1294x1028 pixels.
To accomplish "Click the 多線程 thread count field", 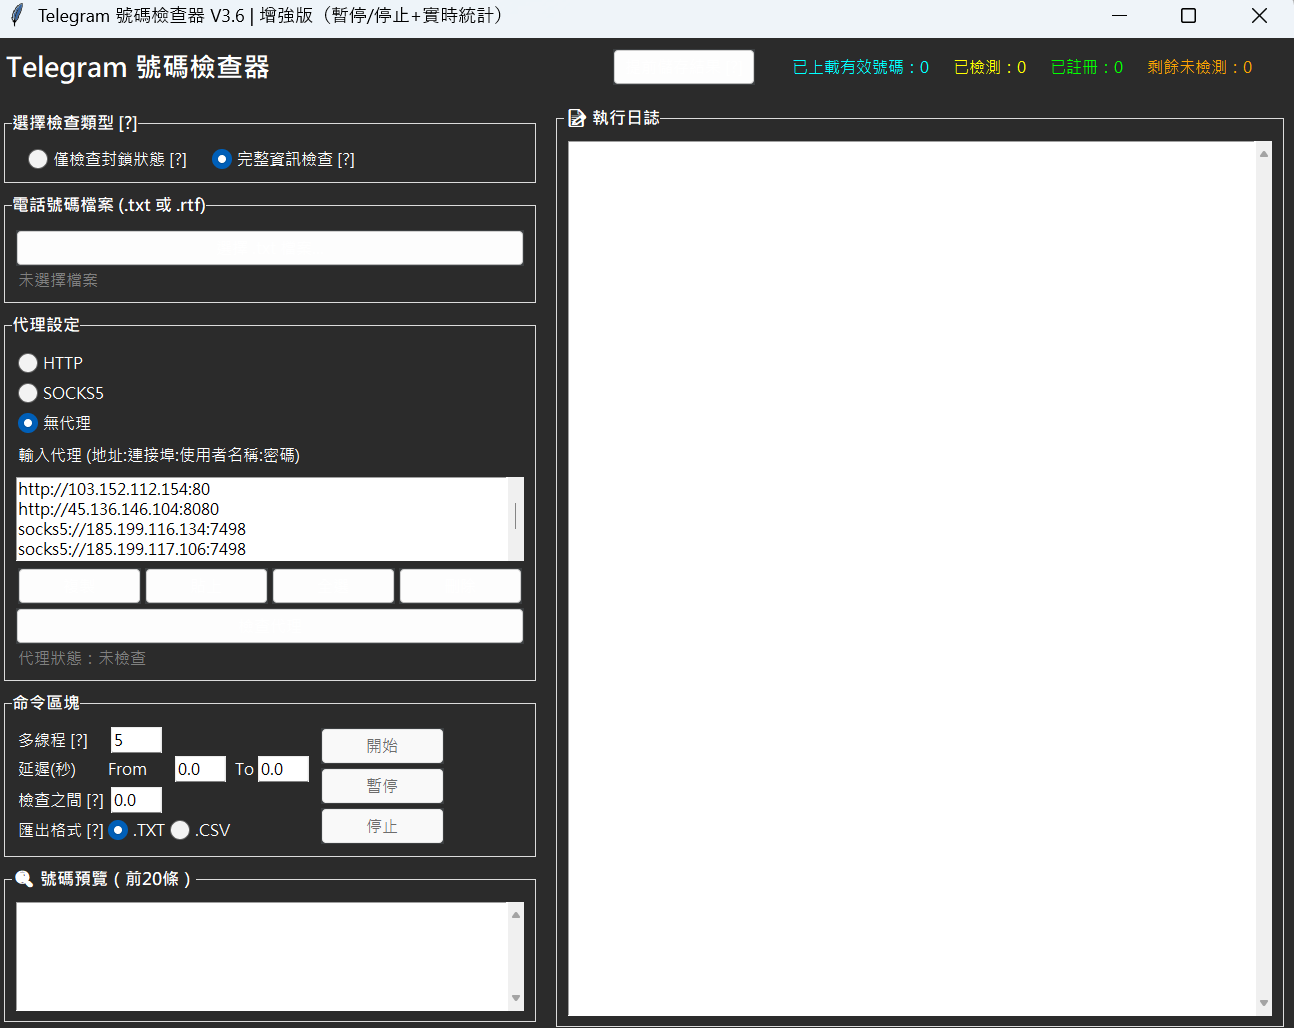I will coord(136,740).
